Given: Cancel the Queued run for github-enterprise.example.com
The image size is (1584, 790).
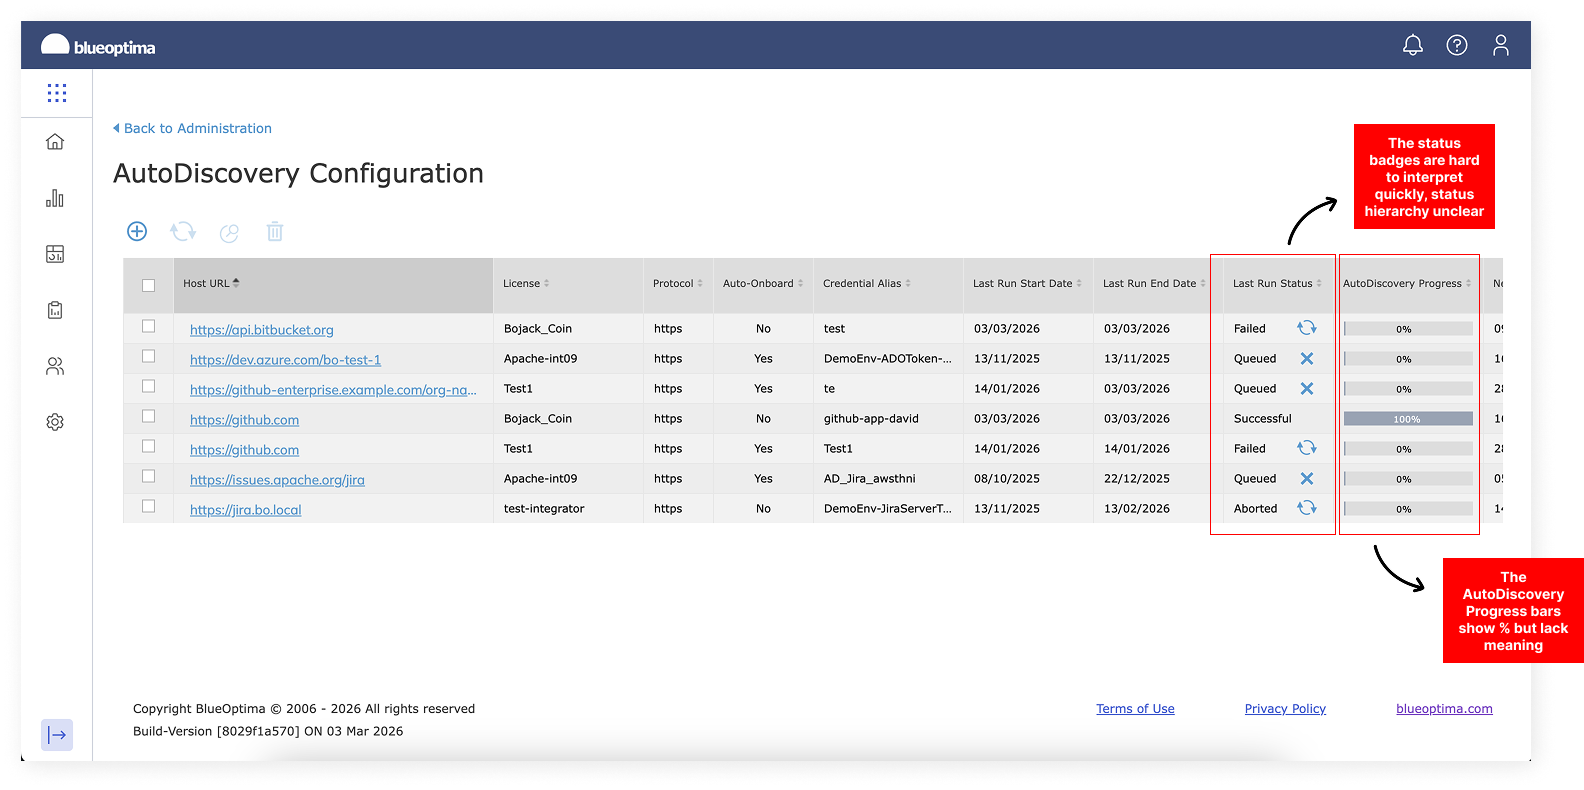Looking at the screenshot, I should pyautogui.click(x=1307, y=388).
